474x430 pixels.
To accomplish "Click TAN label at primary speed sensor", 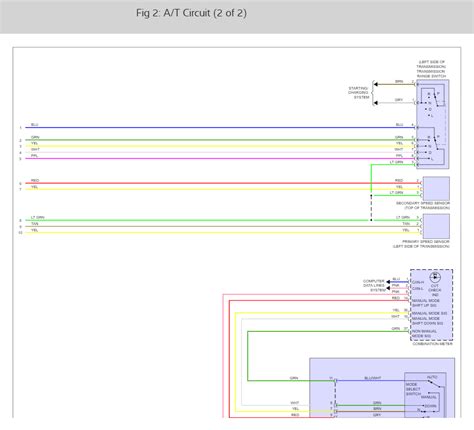I will point(406,224).
